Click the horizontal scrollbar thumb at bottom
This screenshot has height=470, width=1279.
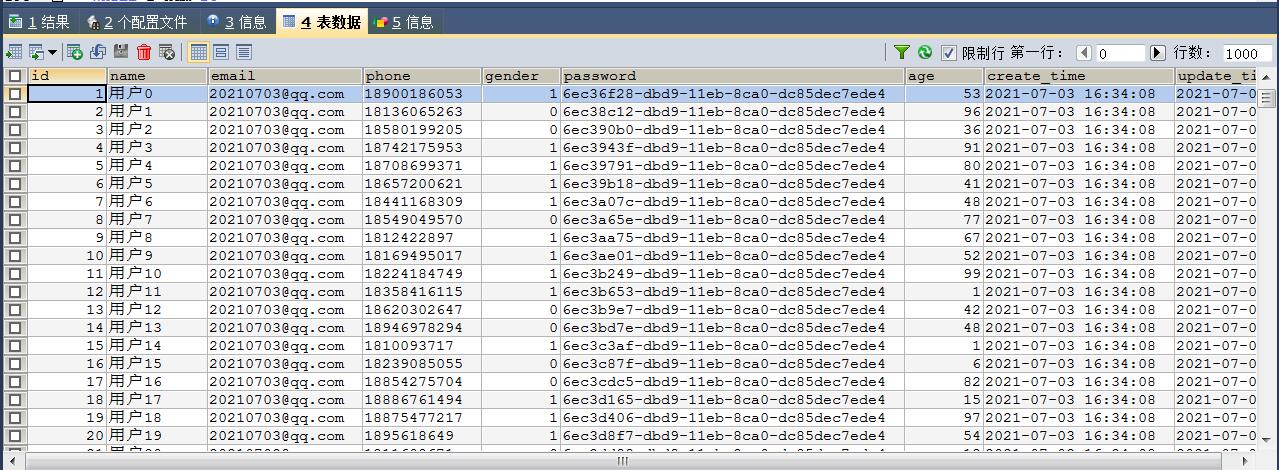click(x=624, y=461)
